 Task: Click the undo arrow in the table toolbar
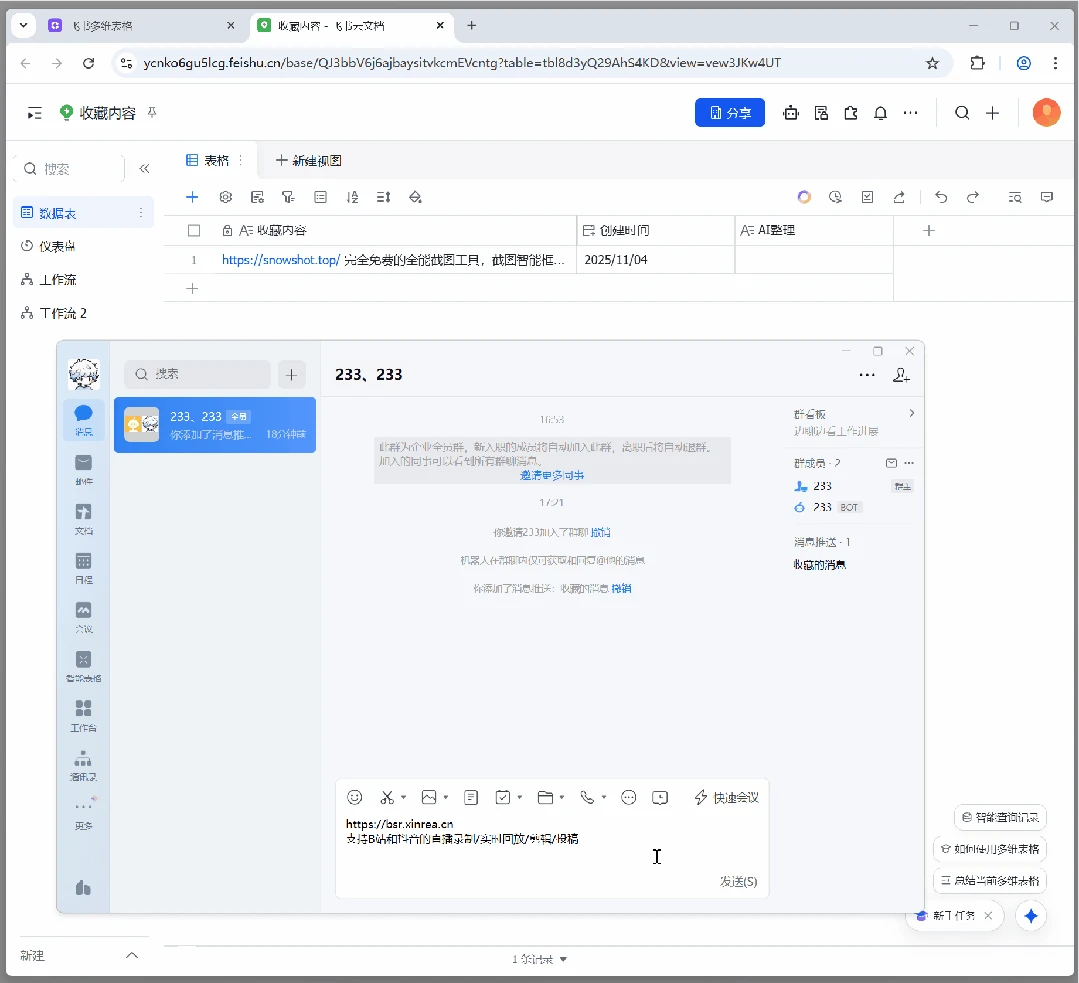[x=941, y=198]
